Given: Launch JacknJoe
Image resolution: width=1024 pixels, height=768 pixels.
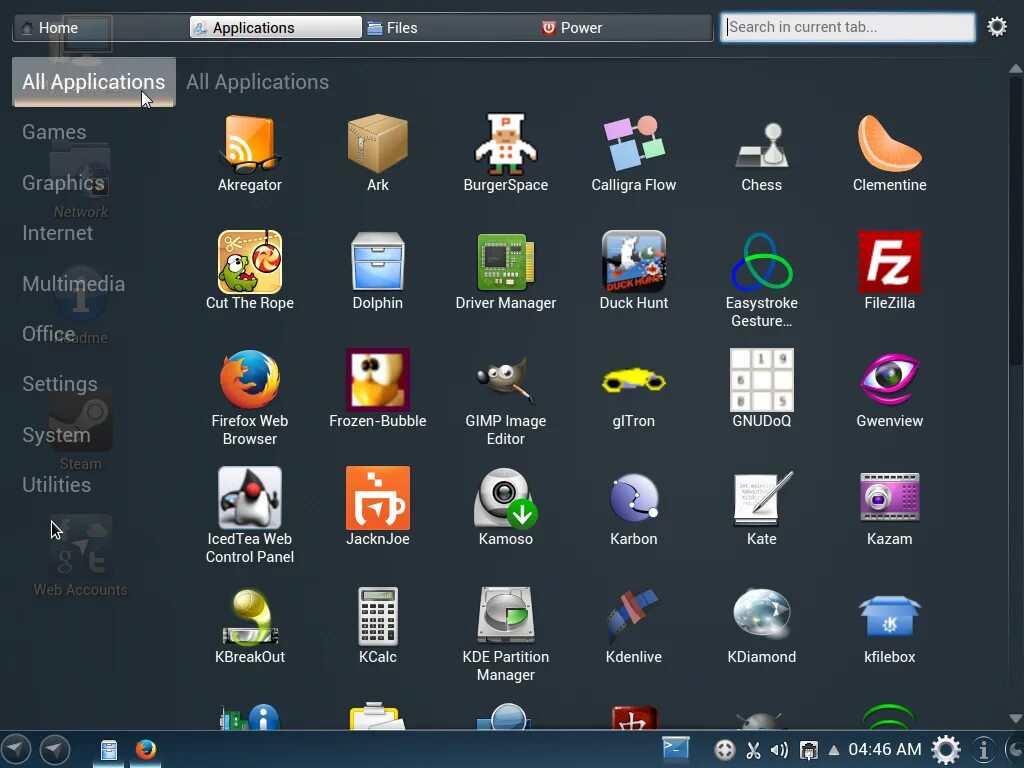Looking at the screenshot, I should point(377,507).
